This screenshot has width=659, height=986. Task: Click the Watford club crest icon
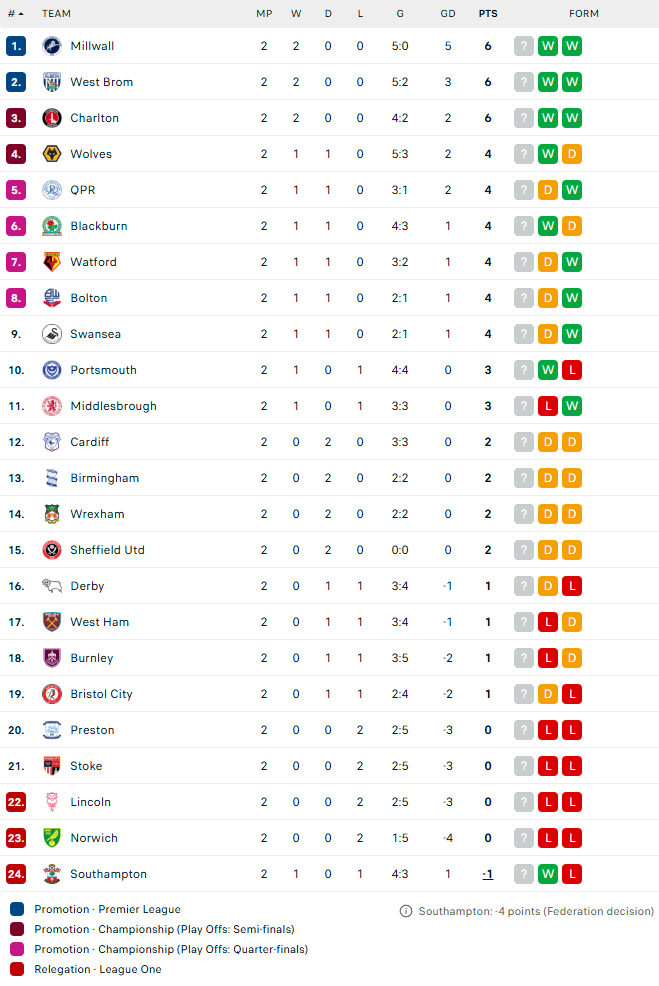[x=52, y=262]
